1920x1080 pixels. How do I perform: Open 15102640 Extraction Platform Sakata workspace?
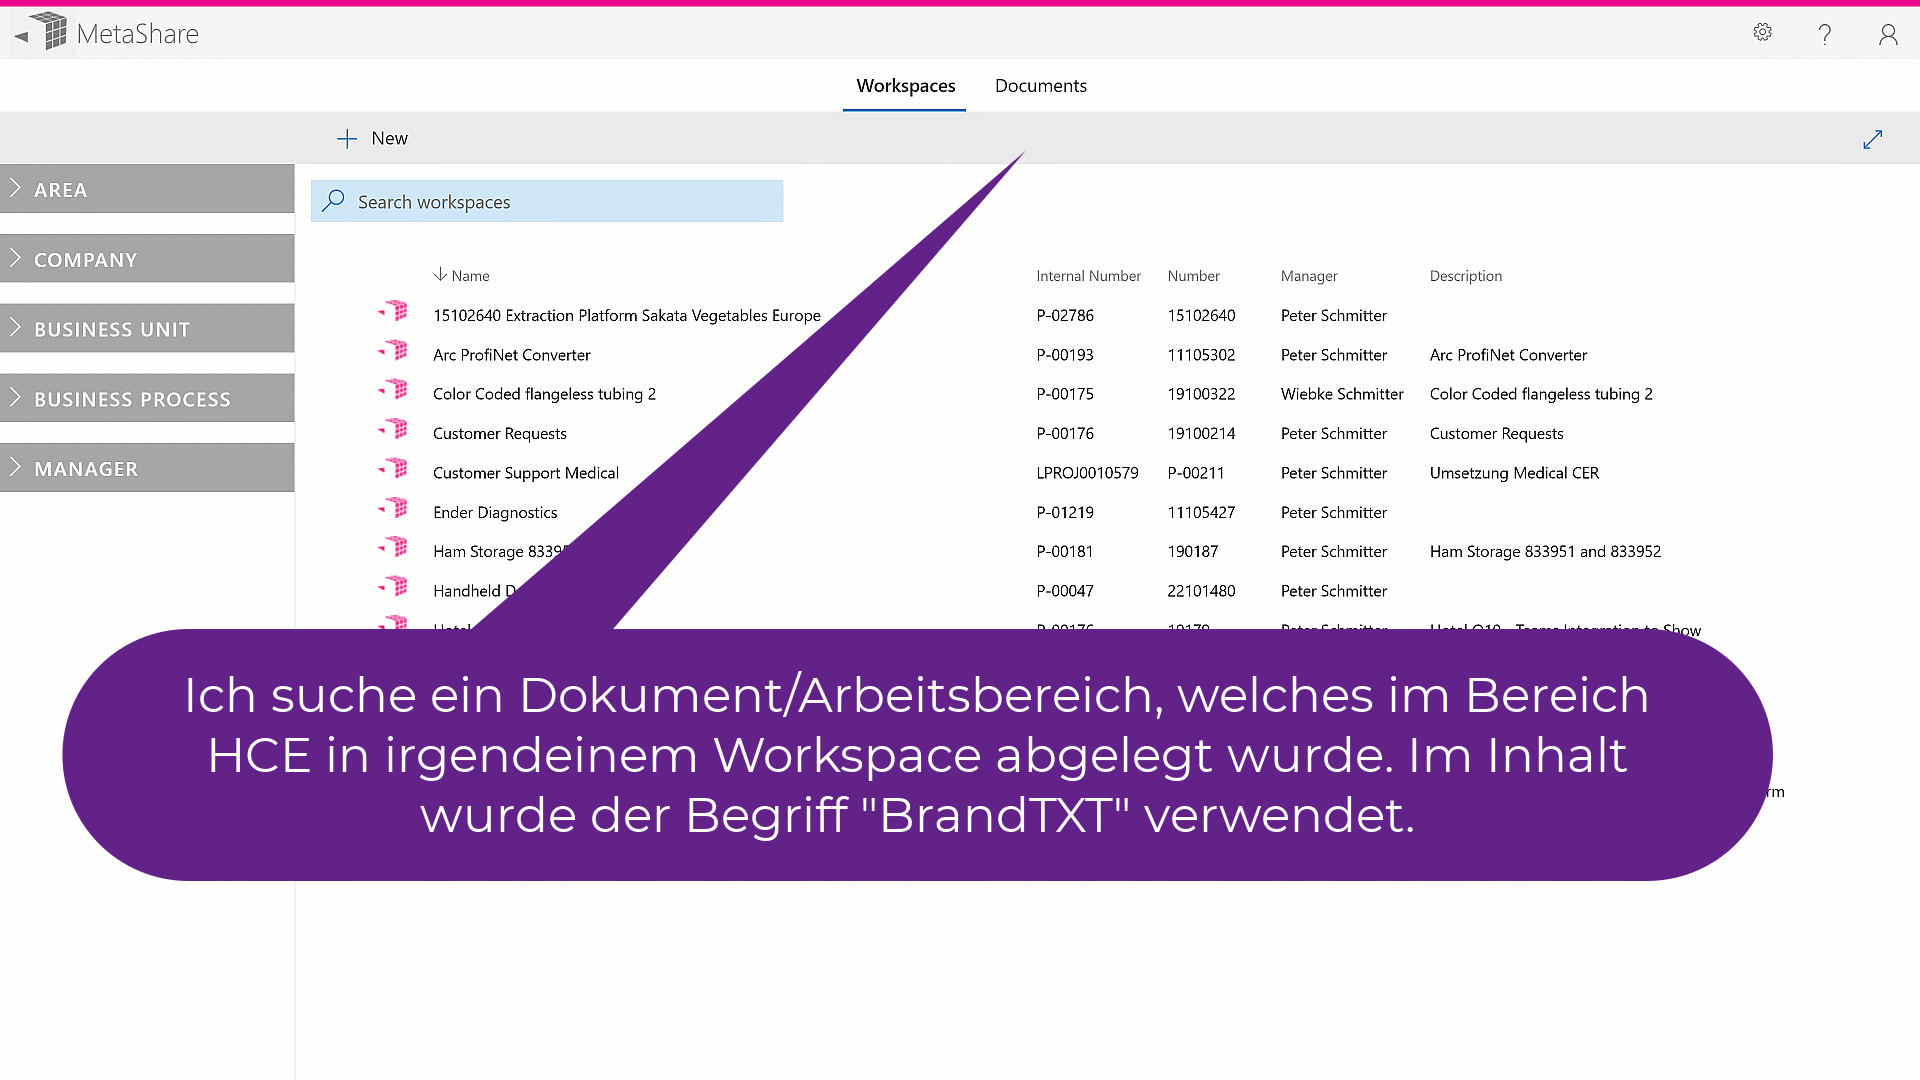pos(626,315)
